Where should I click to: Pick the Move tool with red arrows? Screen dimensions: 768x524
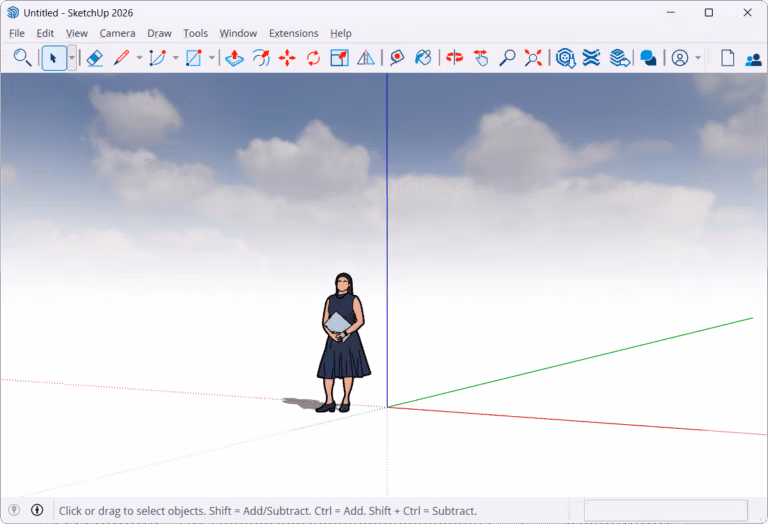287,58
